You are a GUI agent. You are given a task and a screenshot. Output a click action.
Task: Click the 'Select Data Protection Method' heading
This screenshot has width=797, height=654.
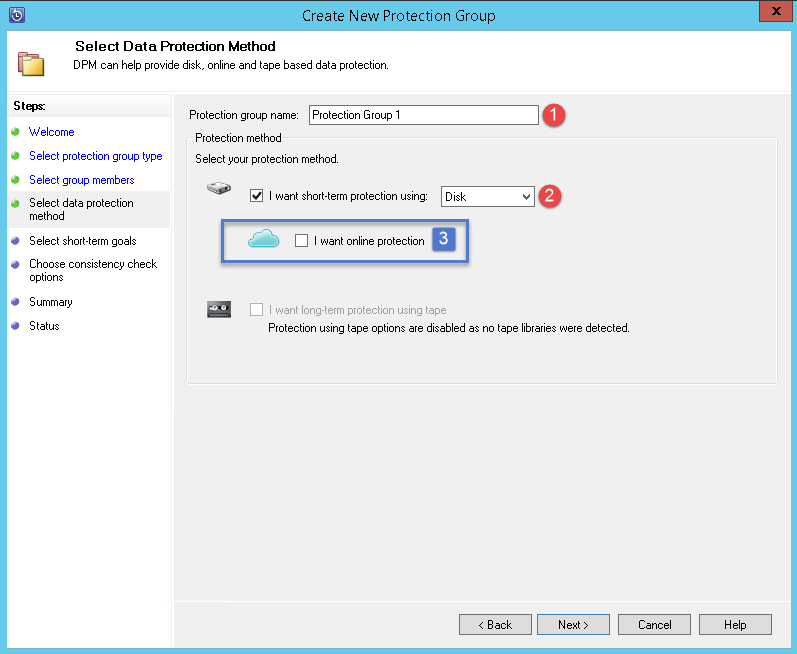[175, 46]
